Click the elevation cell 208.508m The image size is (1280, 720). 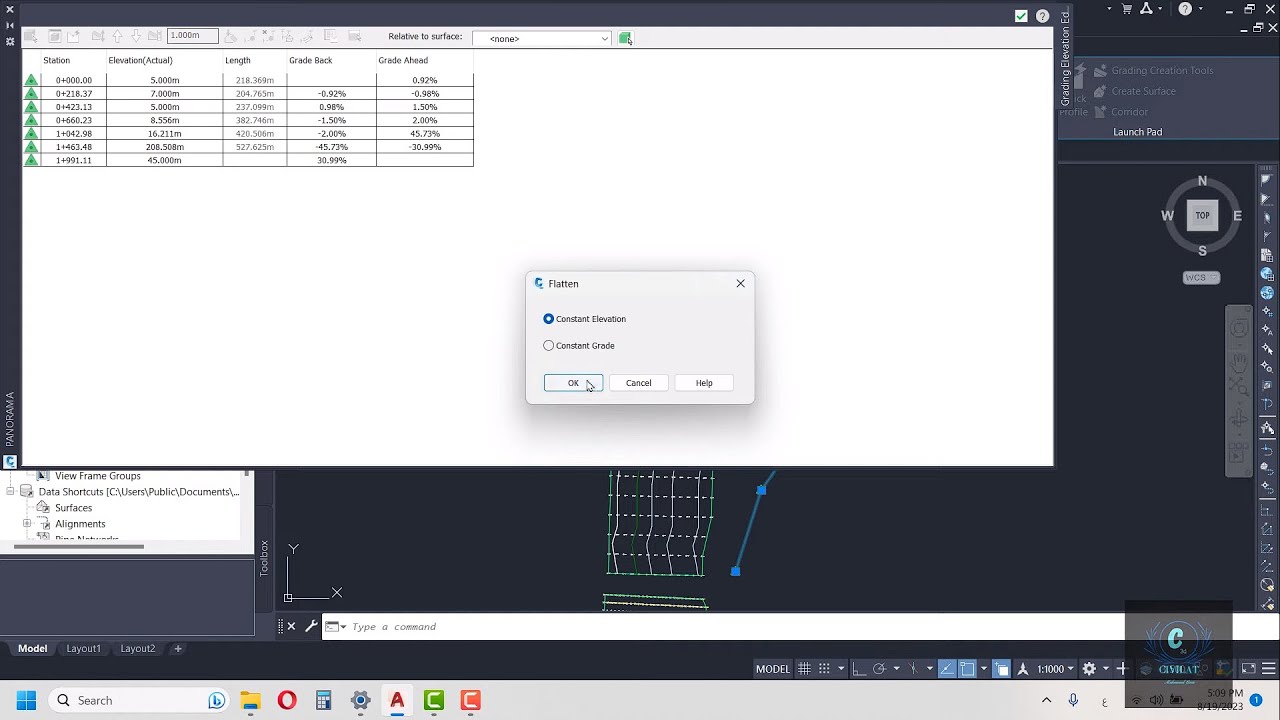click(x=165, y=147)
